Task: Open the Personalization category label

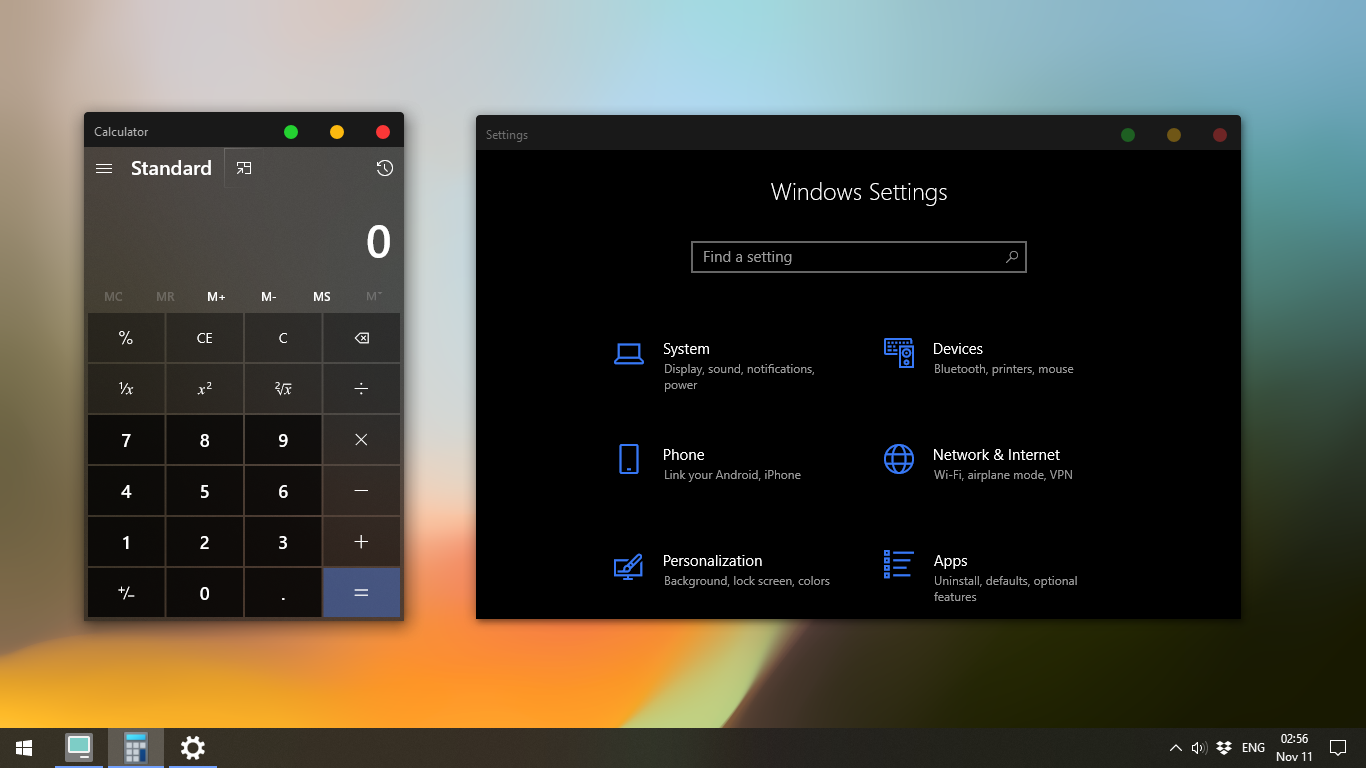Action: pos(713,561)
